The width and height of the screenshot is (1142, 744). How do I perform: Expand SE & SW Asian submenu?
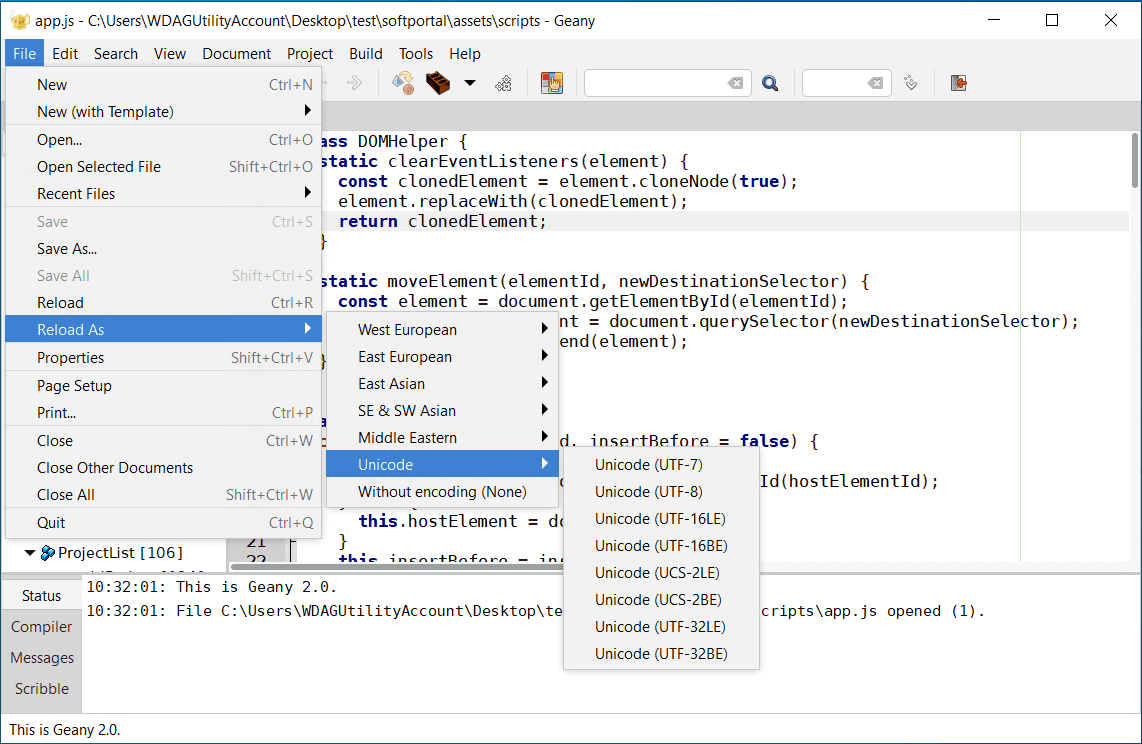[442, 411]
